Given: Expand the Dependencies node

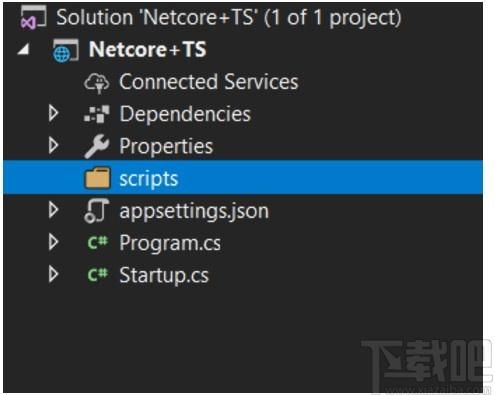Looking at the screenshot, I should click(53, 113).
